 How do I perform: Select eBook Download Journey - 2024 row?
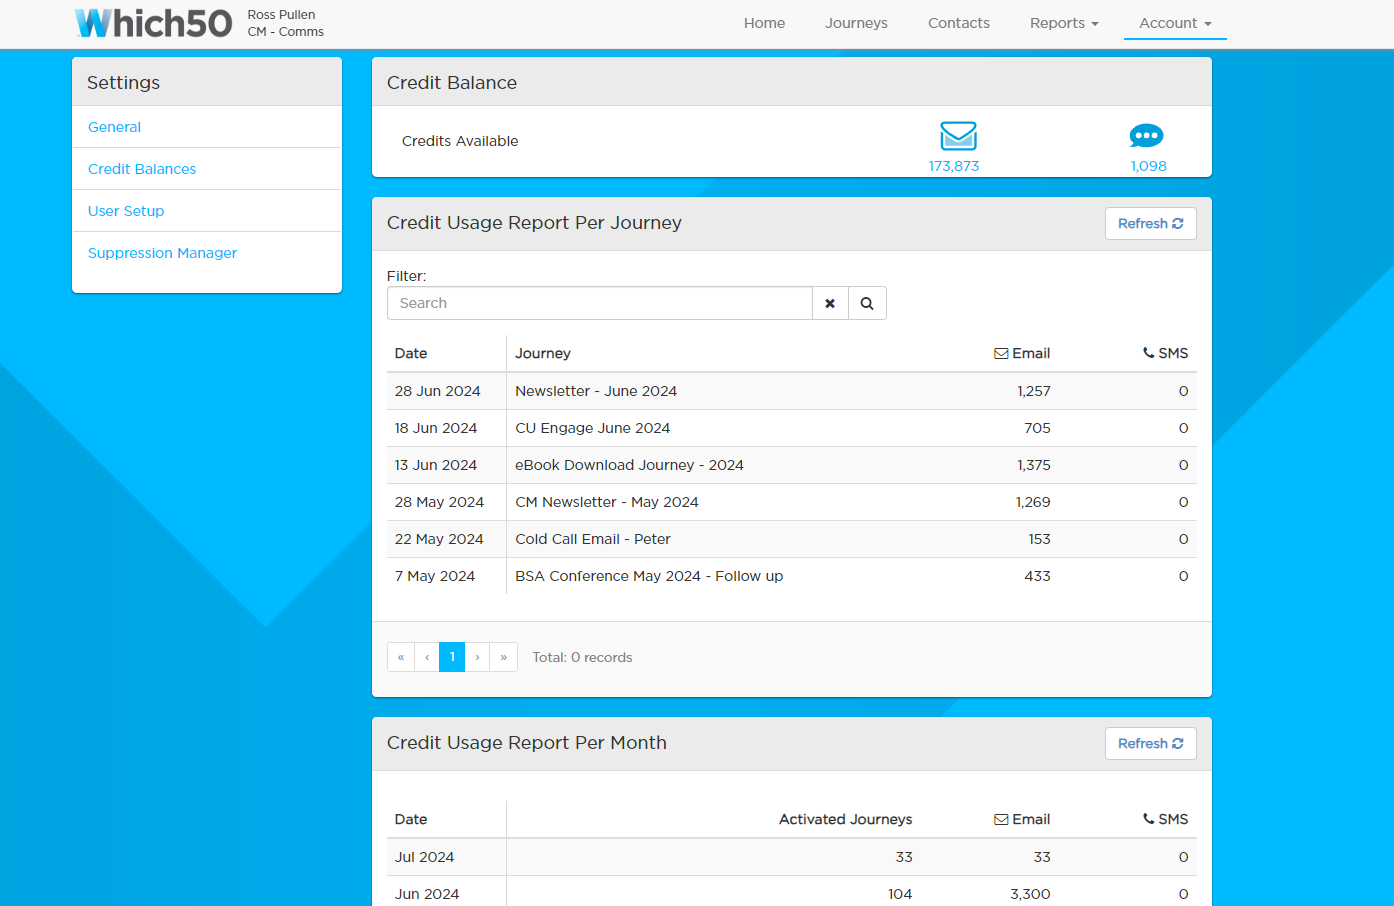coord(792,465)
